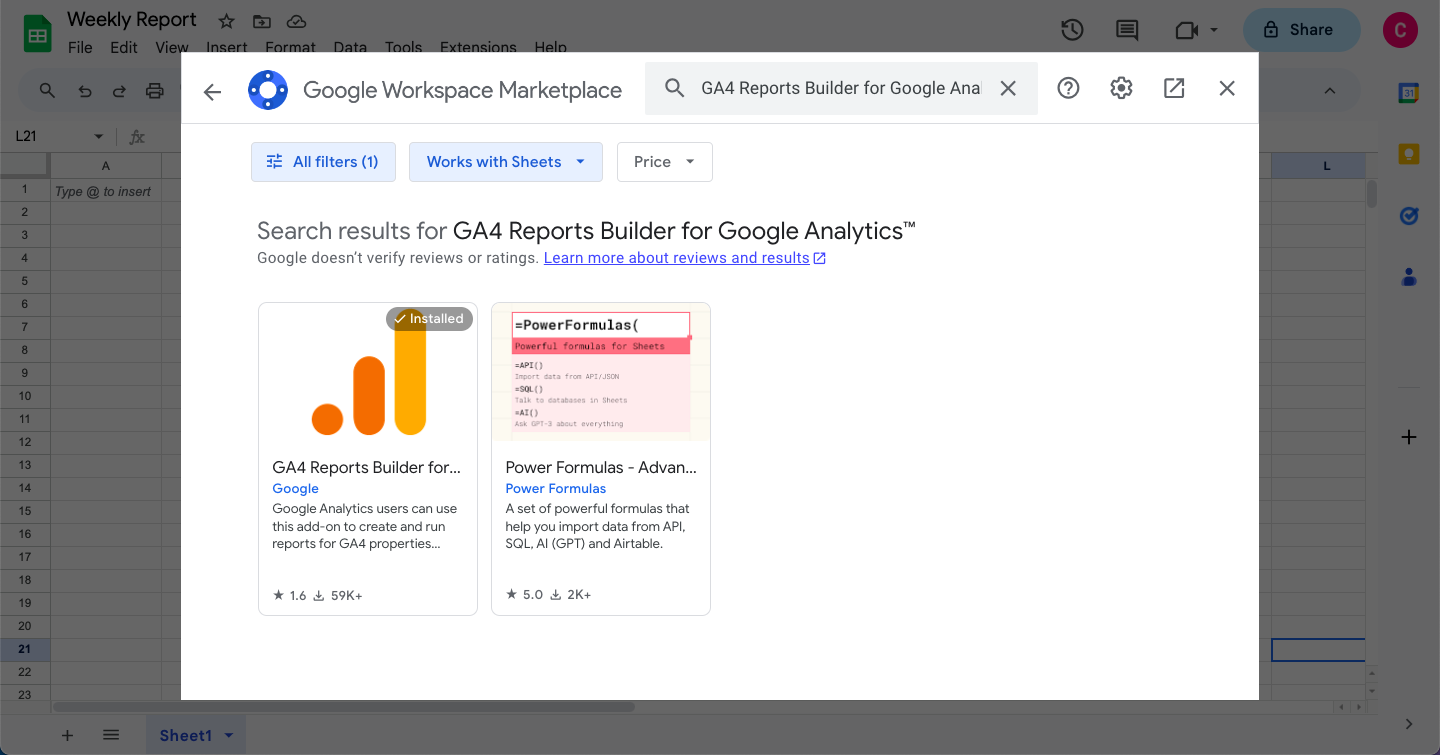Image resolution: width=1440 pixels, height=755 pixels.
Task: Open the Extensions menu
Action: pos(478,47)
